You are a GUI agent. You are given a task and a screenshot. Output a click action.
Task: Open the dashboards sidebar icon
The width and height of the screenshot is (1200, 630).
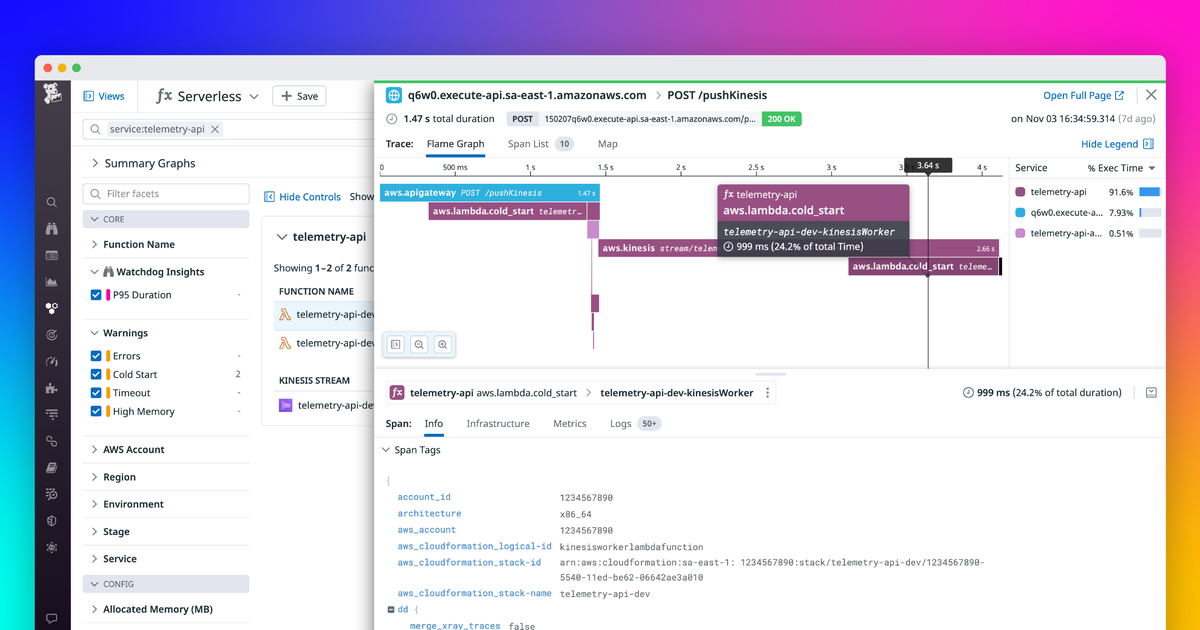(x=52, y=256)
